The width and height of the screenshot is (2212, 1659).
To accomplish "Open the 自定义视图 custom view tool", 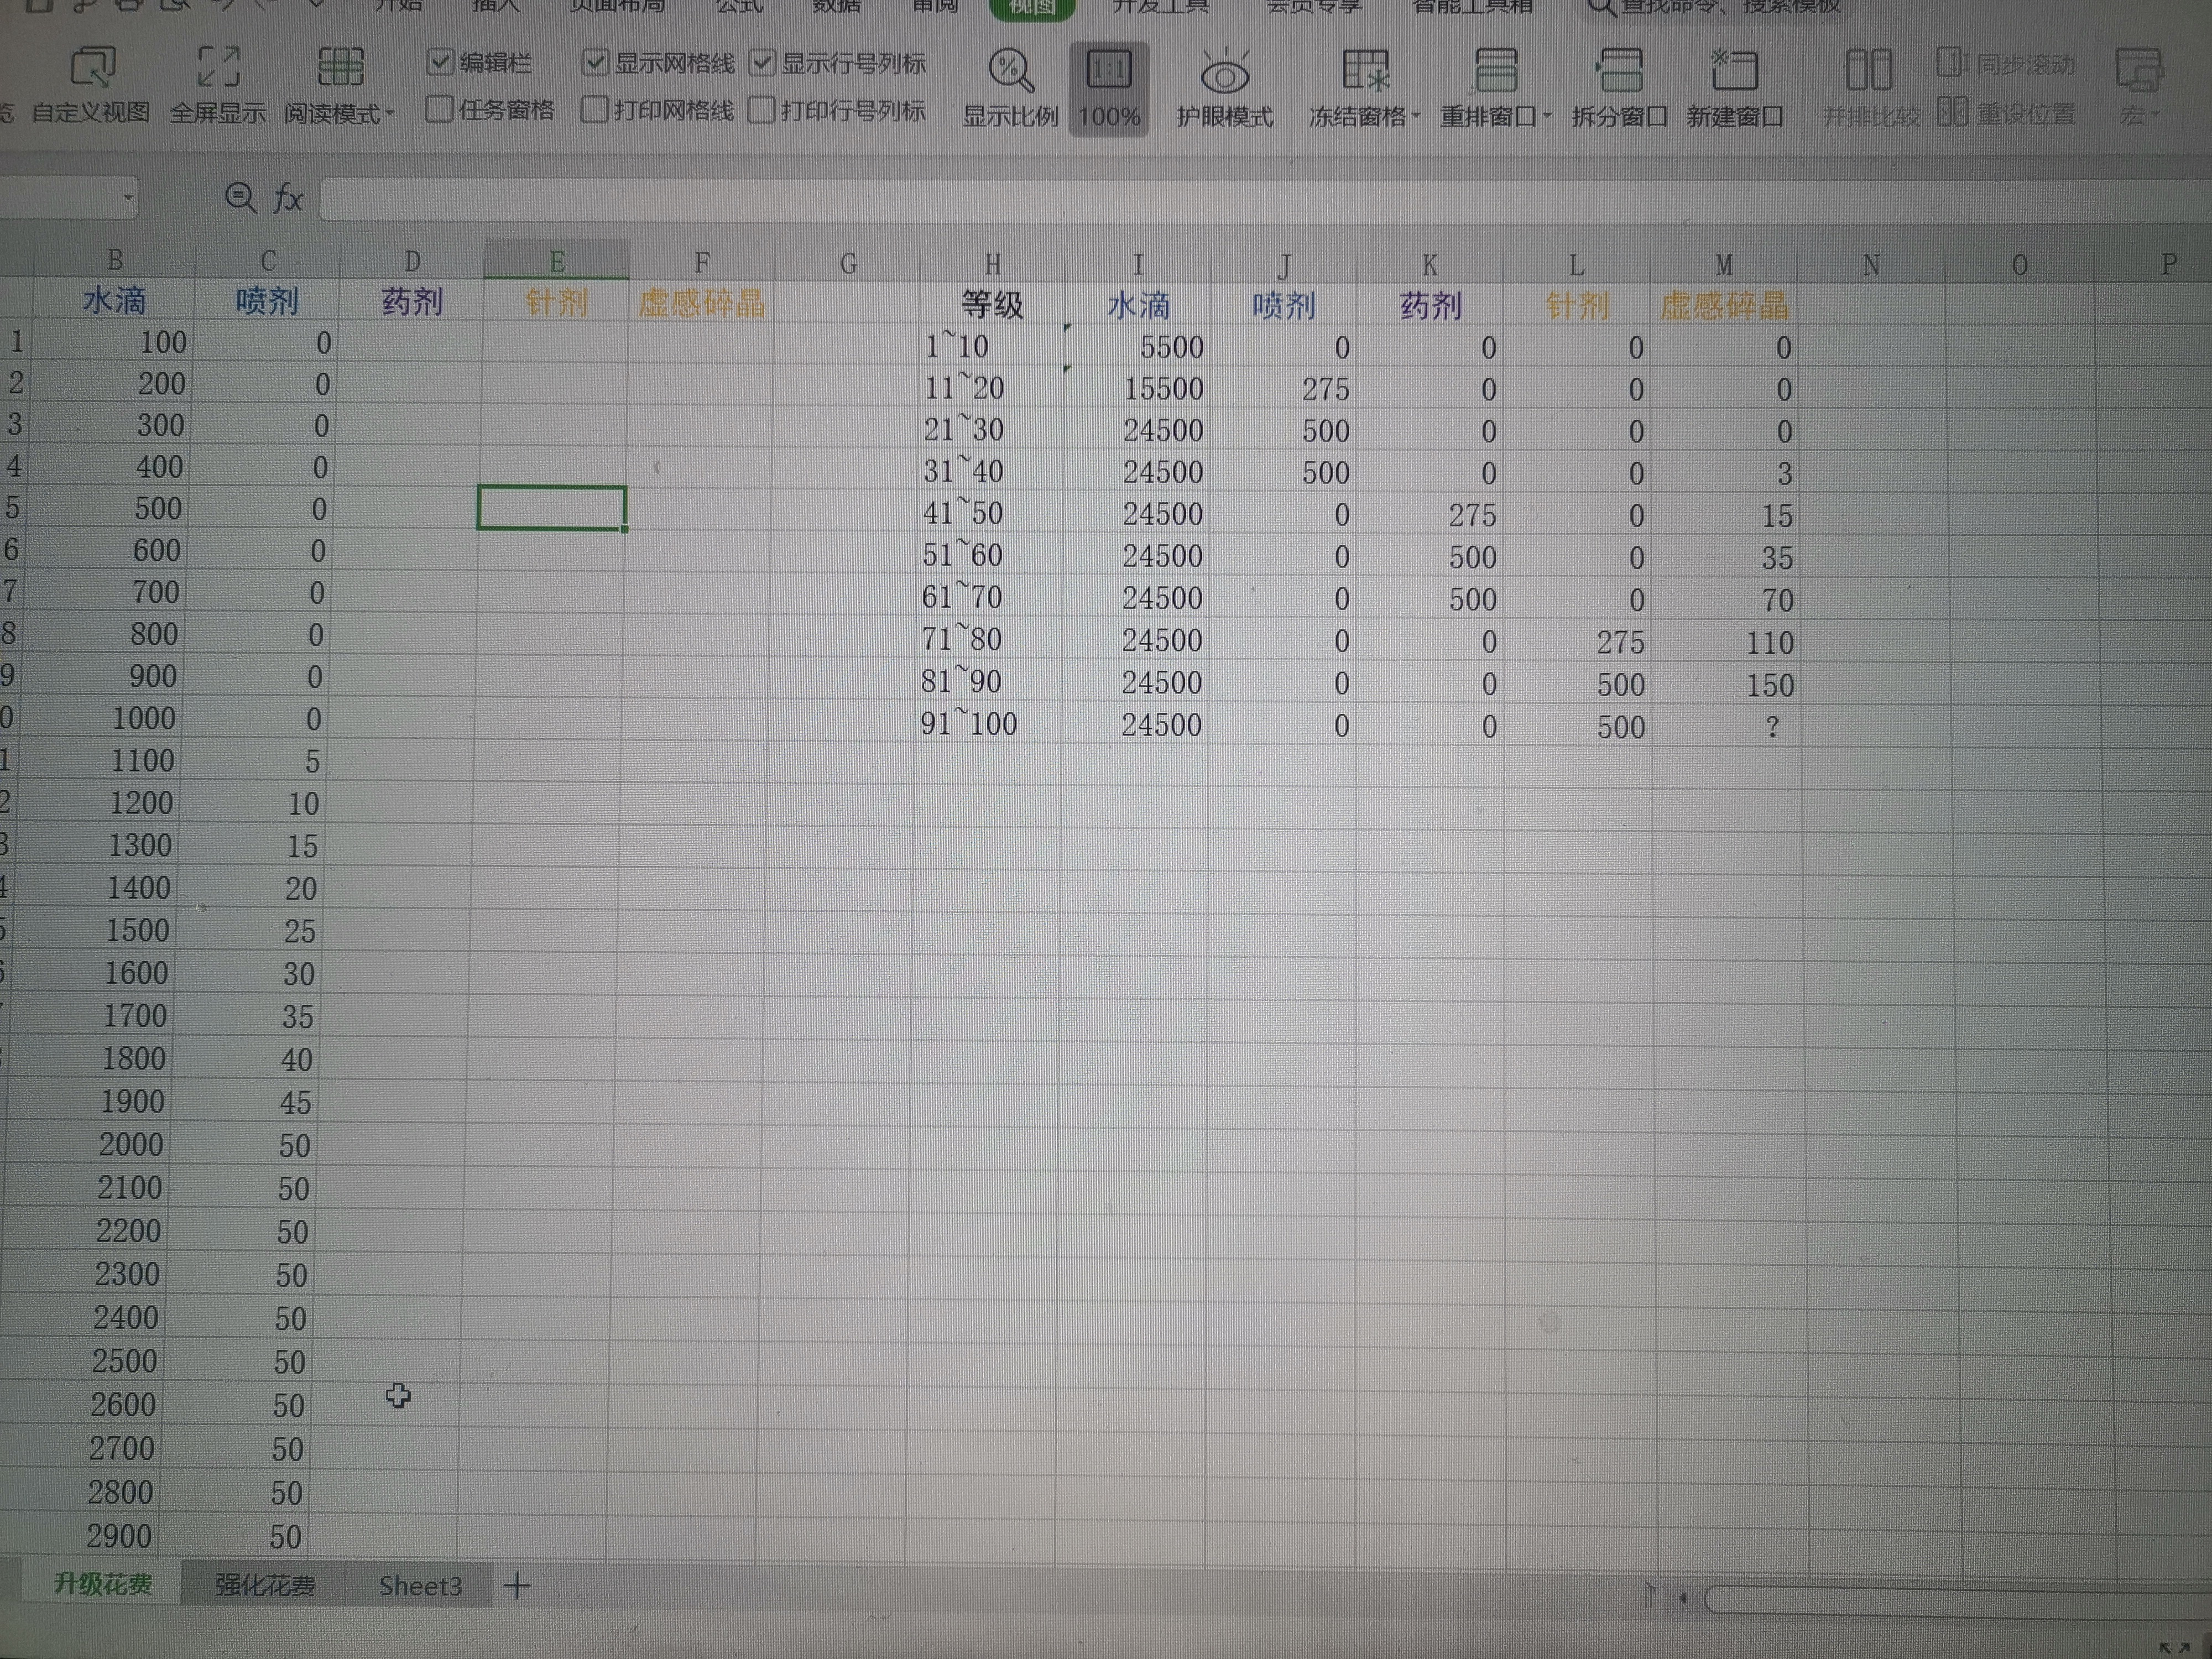I will click(x=92, y=68).
